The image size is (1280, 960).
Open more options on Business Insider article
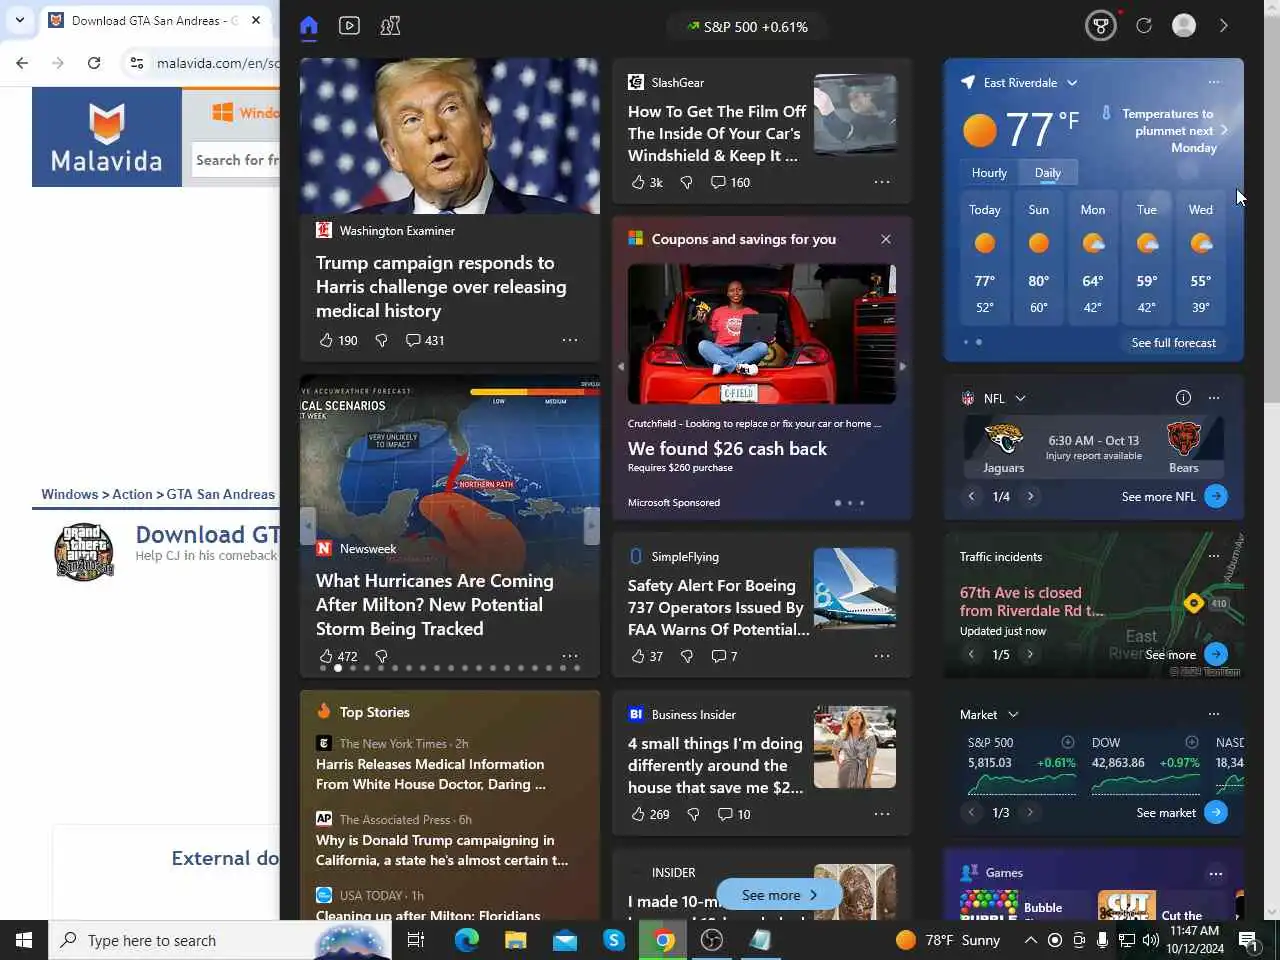(x=882, y=814)
